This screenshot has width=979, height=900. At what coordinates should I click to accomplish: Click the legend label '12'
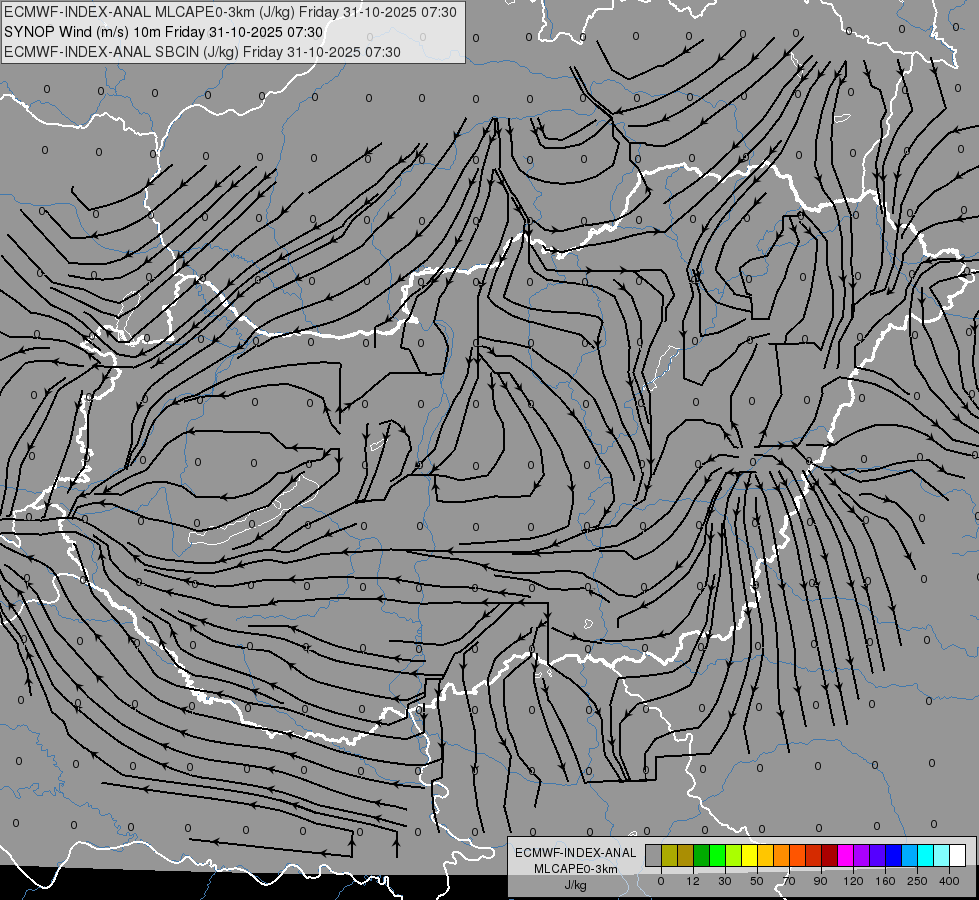(693, 881)
